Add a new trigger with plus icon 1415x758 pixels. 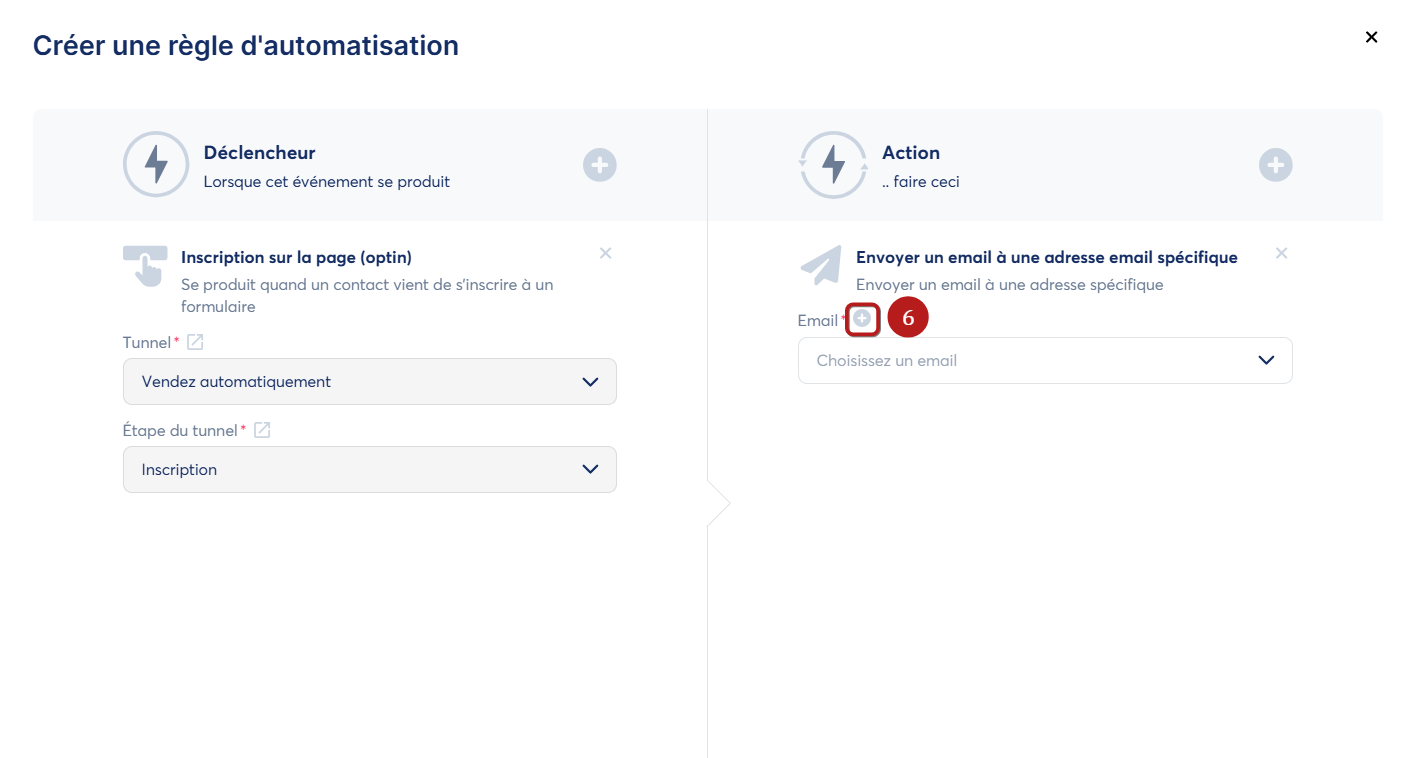(600, 165)
